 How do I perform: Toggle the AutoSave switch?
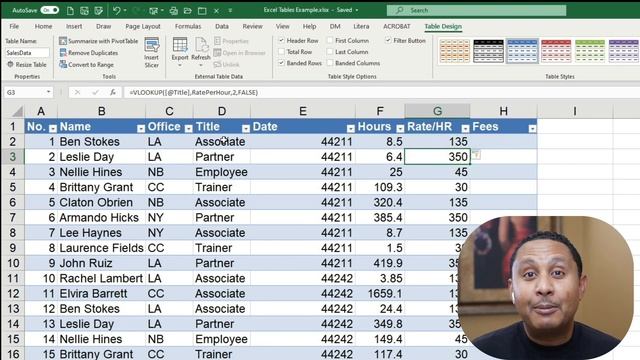coord(49,10)
